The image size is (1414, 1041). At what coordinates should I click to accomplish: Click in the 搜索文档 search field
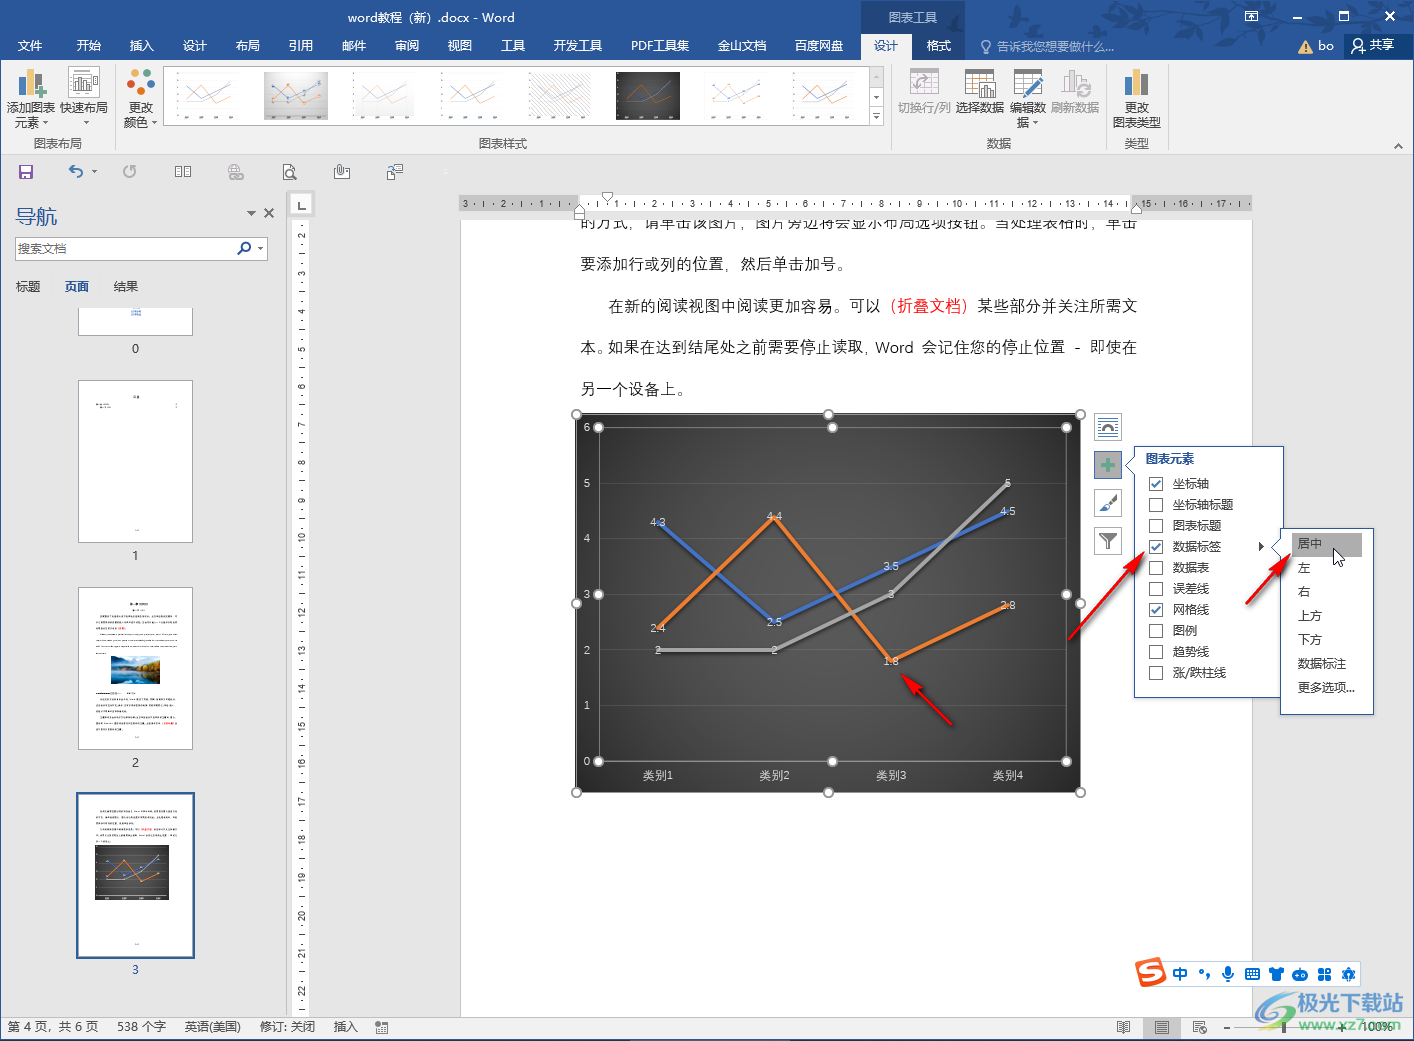[x=125, y=249]
